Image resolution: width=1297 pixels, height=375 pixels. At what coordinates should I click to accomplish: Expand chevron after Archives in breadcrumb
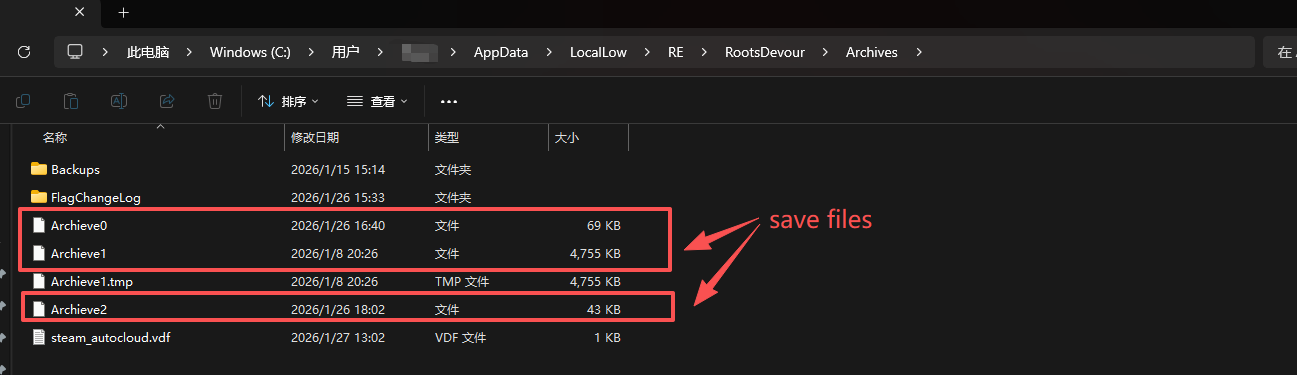[919, 52]
